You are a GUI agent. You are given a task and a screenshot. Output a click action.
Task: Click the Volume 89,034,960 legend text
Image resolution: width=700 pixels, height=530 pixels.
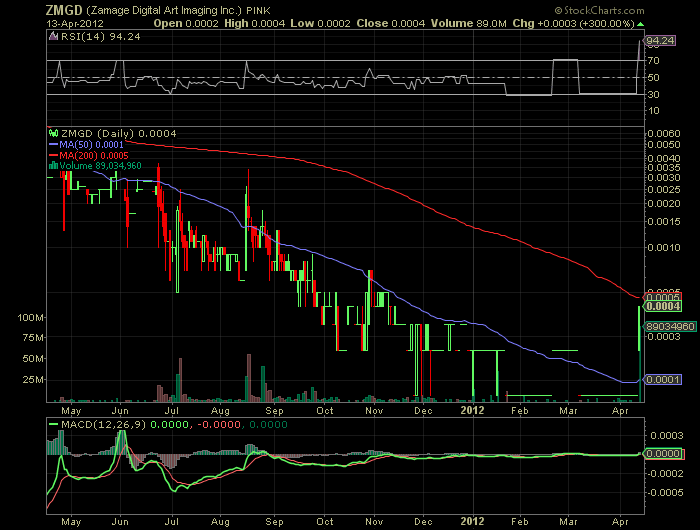(100, 166)
